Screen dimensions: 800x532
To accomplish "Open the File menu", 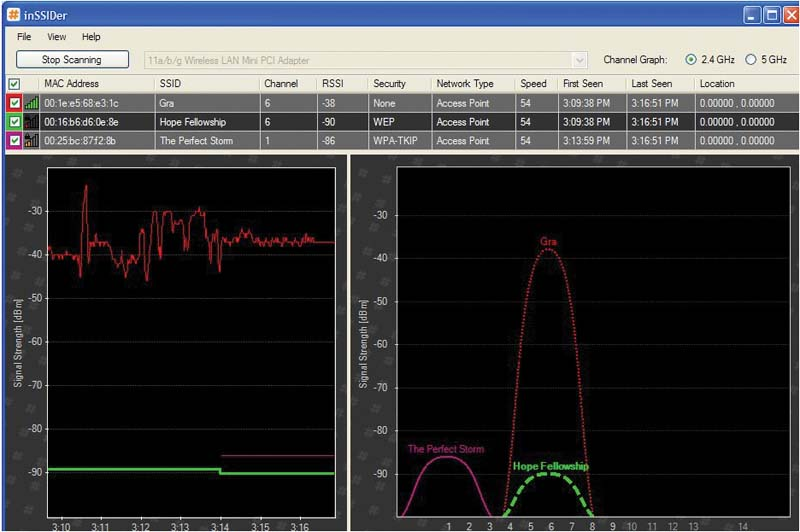I will click(24, 37).
